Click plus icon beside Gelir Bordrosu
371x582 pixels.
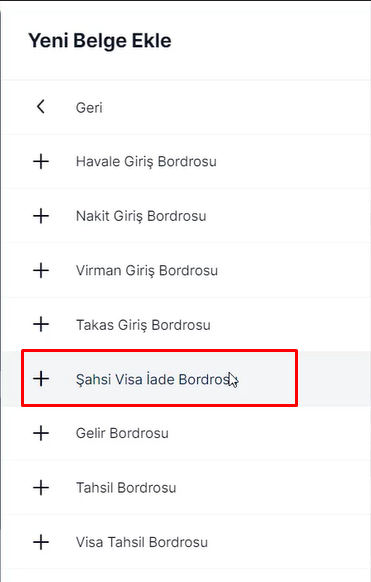coord(41,433)
